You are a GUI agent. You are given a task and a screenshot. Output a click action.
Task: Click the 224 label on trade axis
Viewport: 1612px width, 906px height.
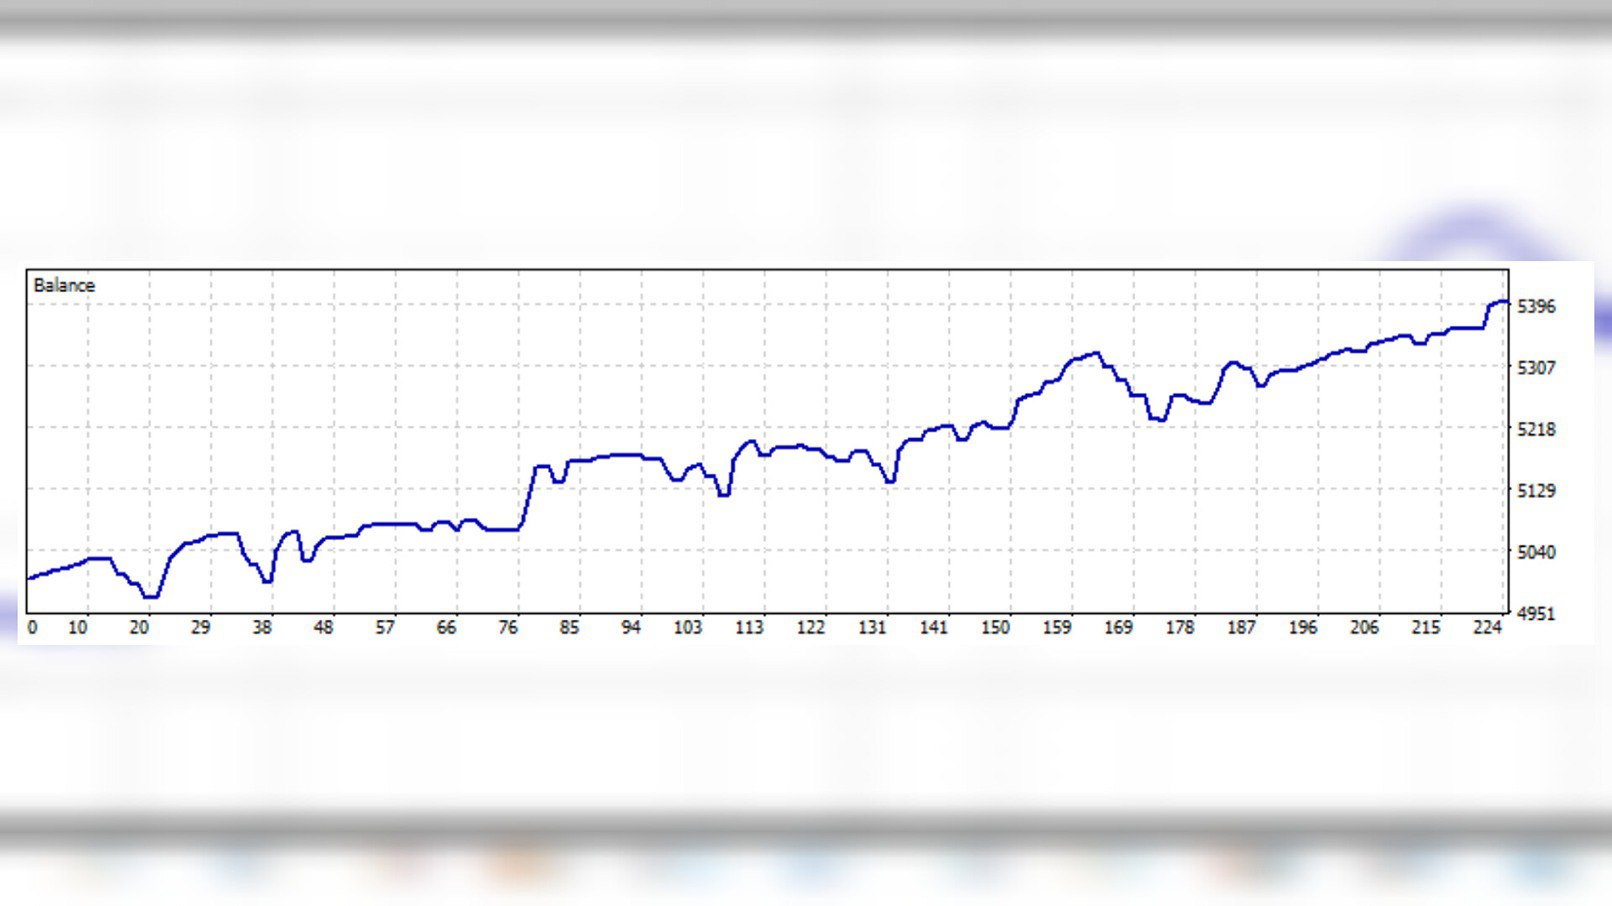[1487, 627]
